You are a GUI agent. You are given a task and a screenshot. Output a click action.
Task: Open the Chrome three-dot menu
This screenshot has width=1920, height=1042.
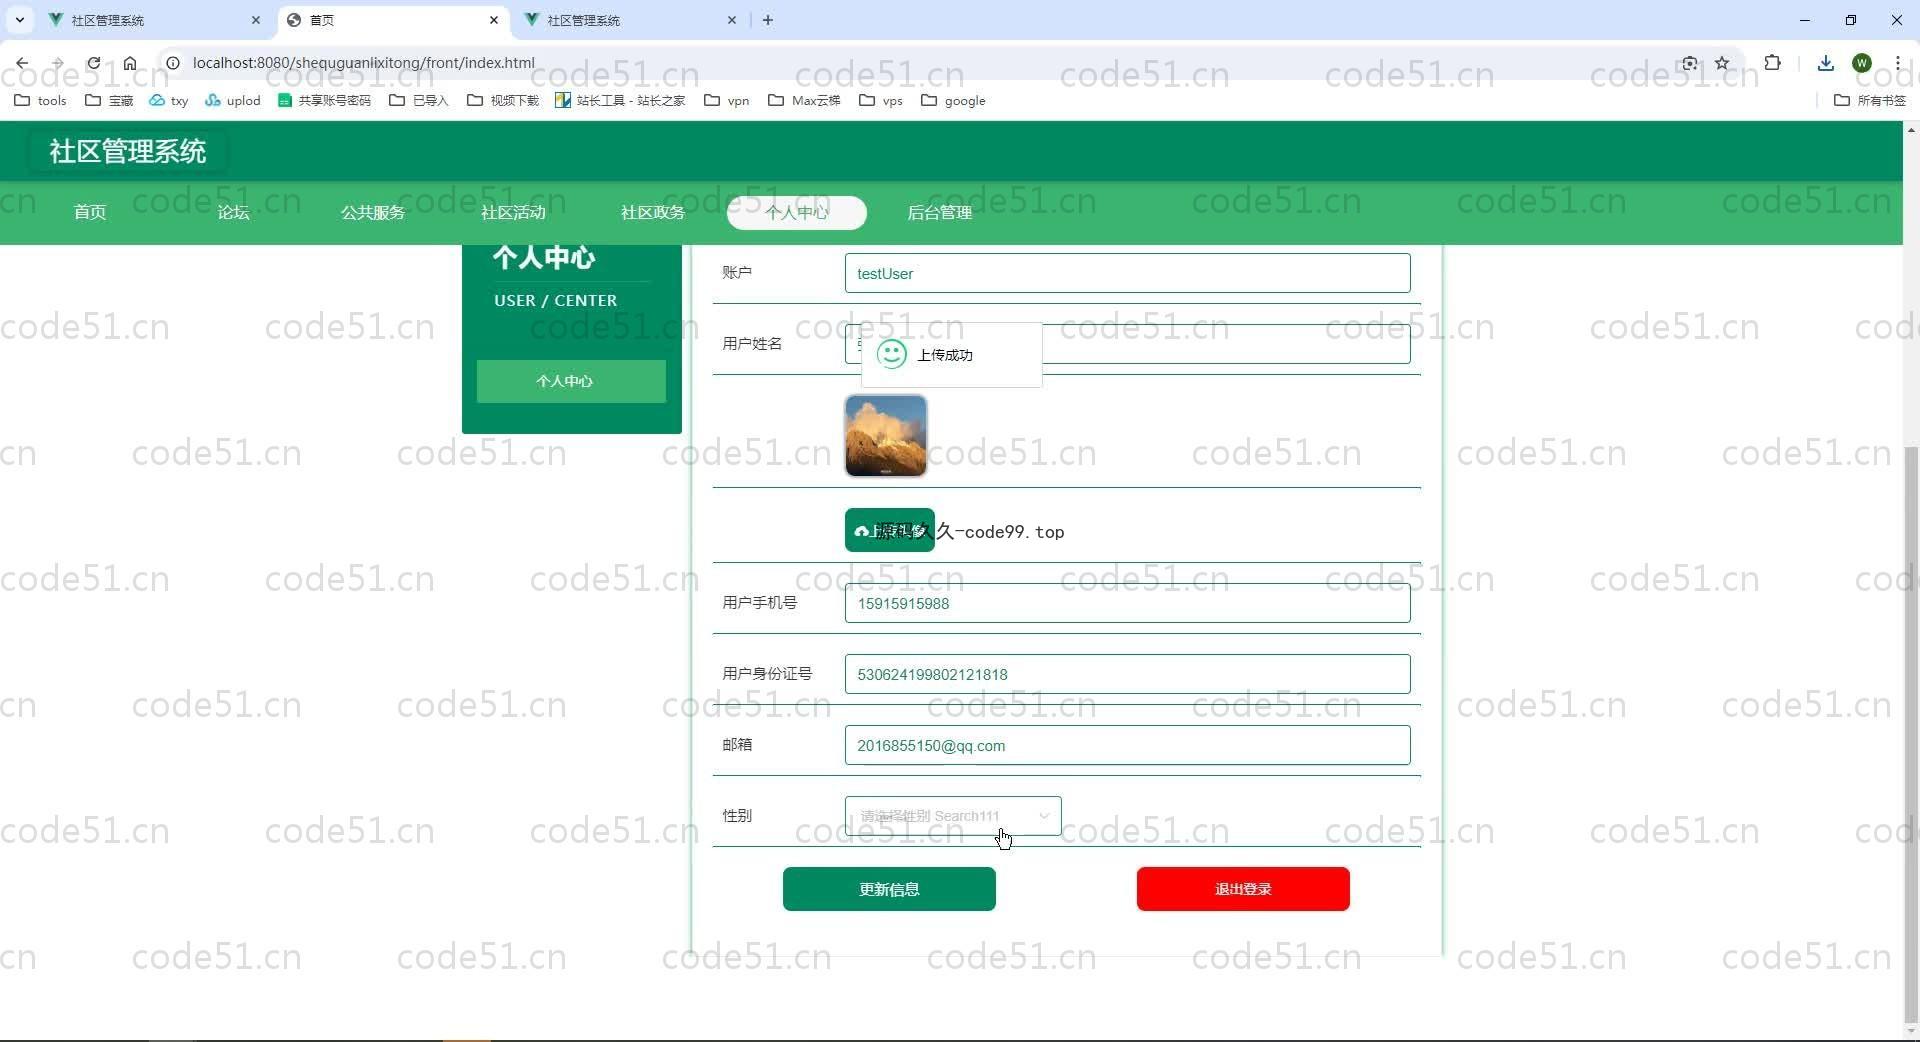(x=1897, y=63)
